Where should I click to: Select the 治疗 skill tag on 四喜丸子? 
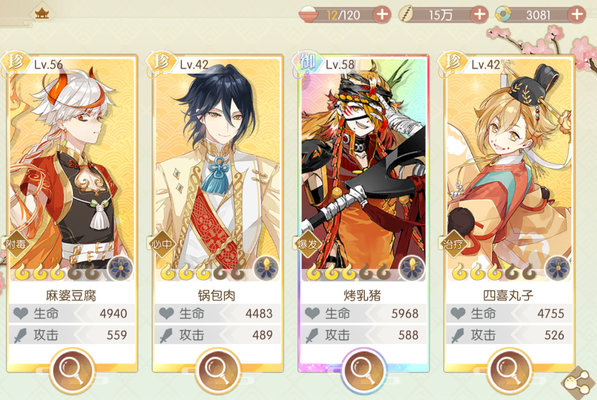(x=453, y=244)
